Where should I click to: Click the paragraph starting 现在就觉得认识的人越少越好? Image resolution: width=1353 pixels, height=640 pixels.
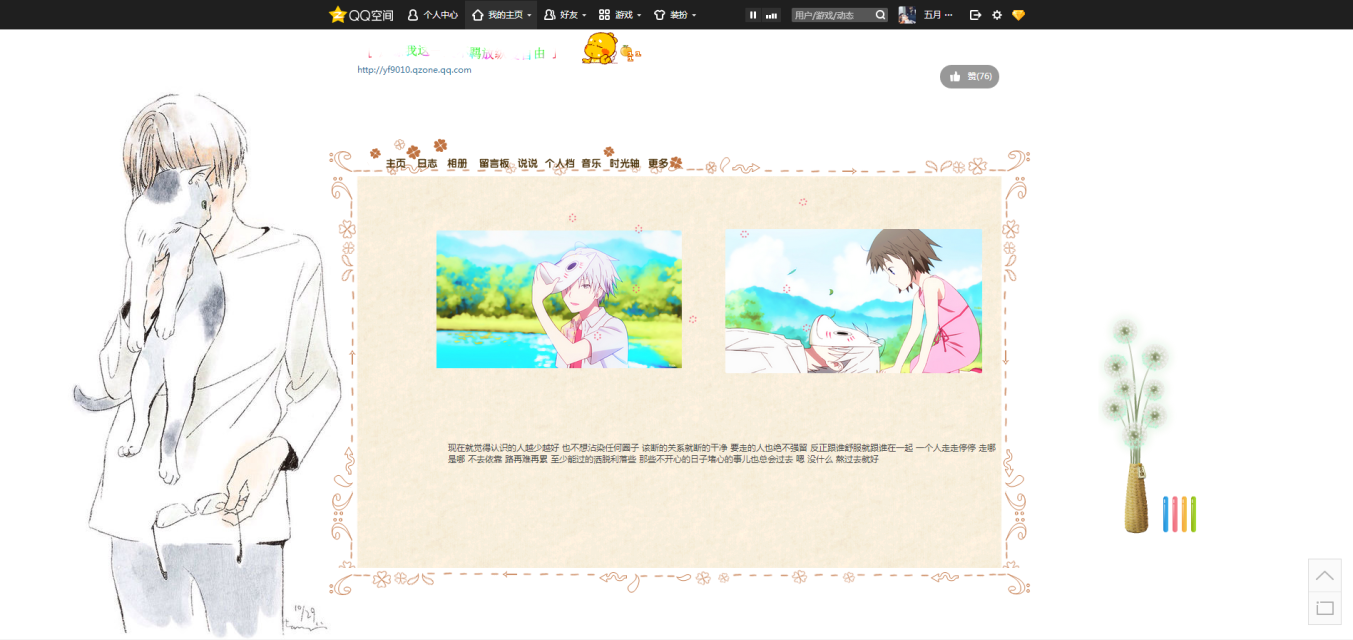point(721,453)
